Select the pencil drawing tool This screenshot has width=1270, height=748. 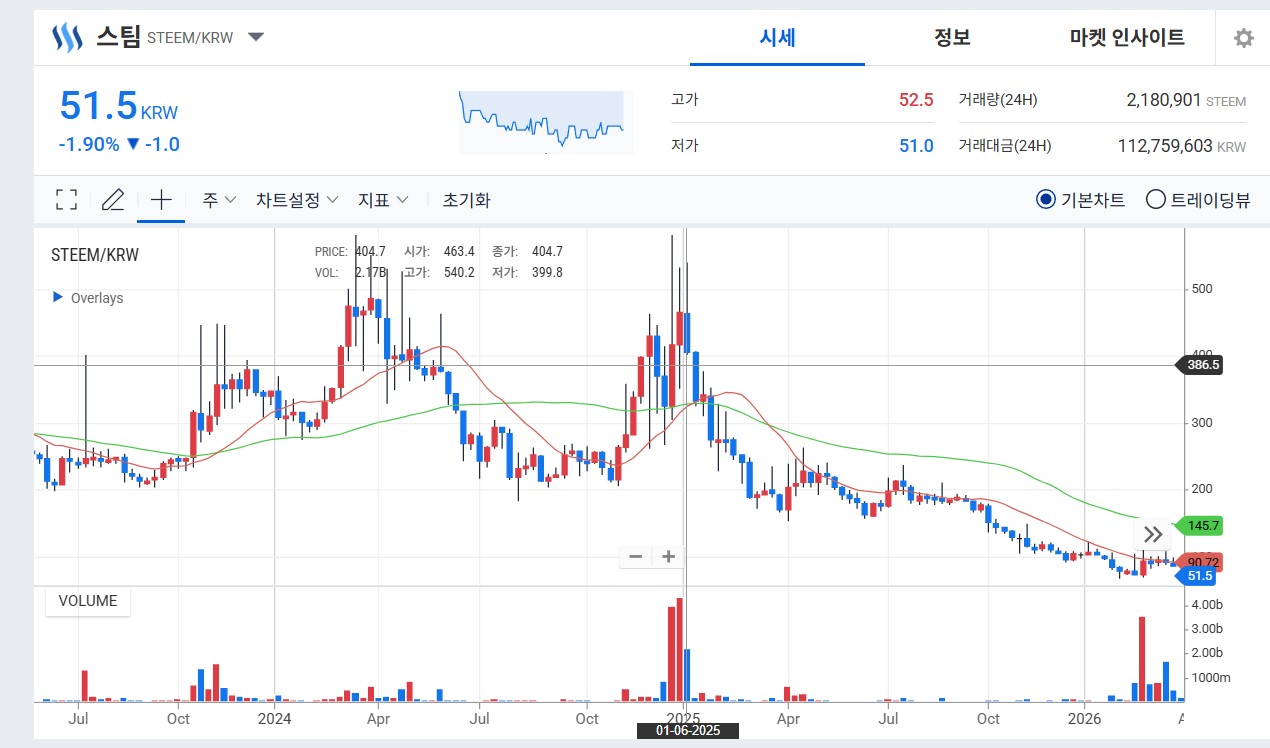[x=113, y=200]
